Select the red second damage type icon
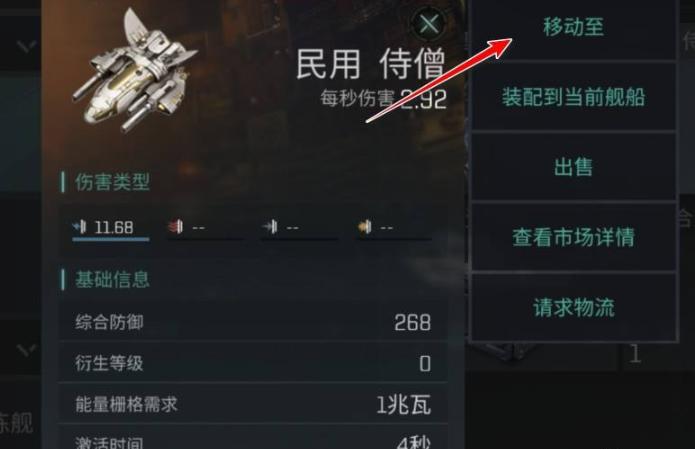The width and height of the screenshot is (695, 449). (x=175, y=227)
